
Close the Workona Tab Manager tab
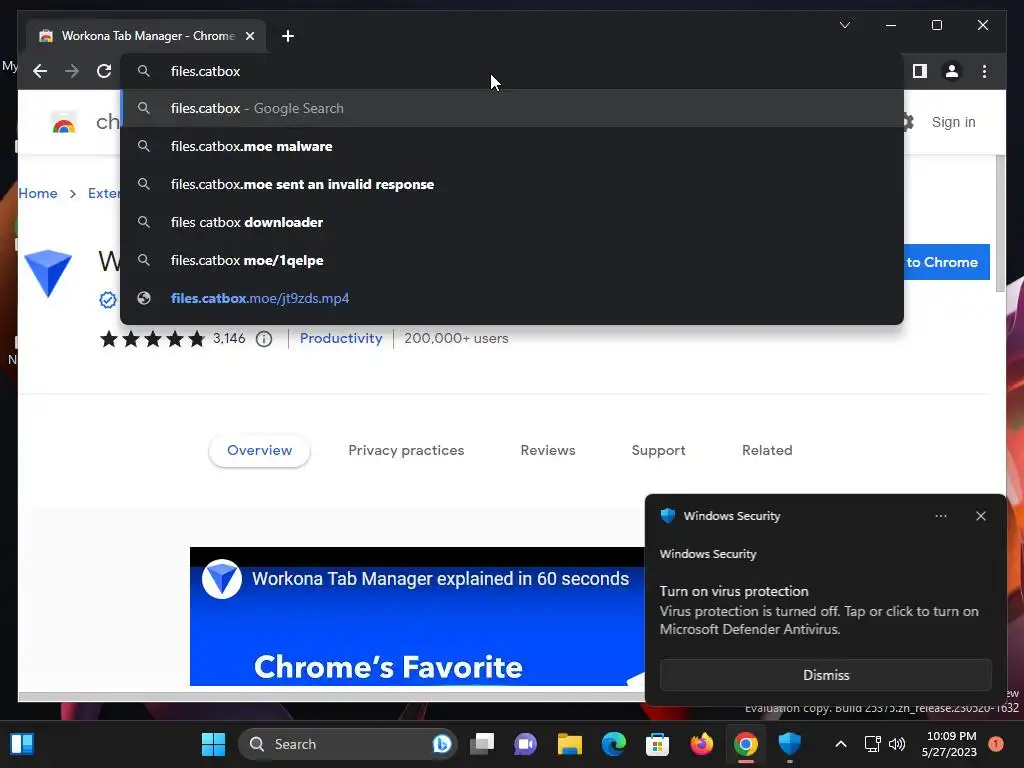pos(249,36)
